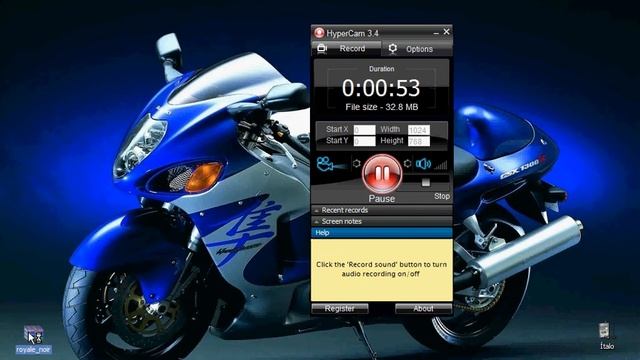Select the Italo desktop icon
The width and height of the screenshot is (640, 360).
(x=606, y=336)
